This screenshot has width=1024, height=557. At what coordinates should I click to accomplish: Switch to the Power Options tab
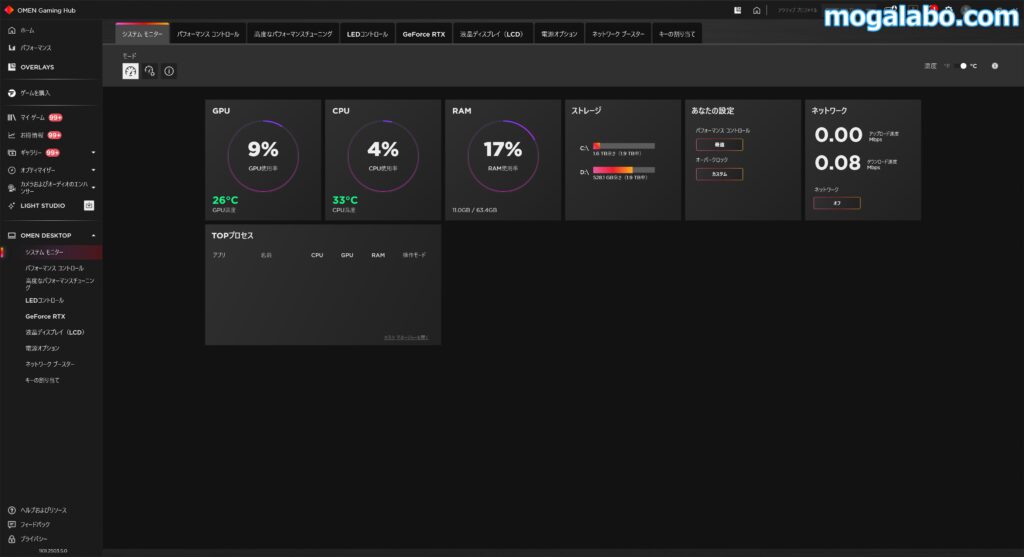559,34
